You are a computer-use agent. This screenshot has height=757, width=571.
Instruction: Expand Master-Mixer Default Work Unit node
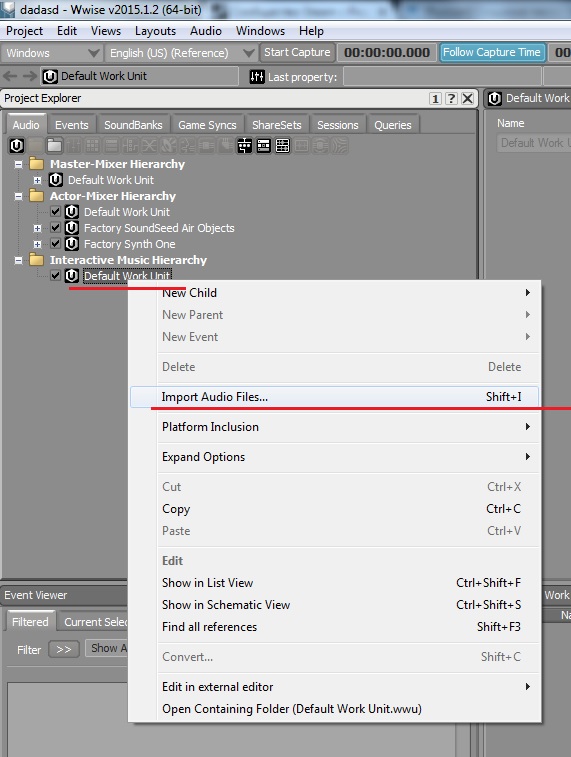(37, 180)
